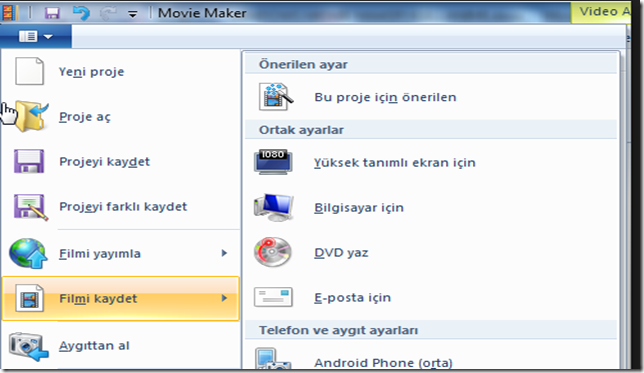The height and width of the screenshot is (373, 644).
Task: Click the Ortak ayarlar section header
Action: (x=431, y=130)
